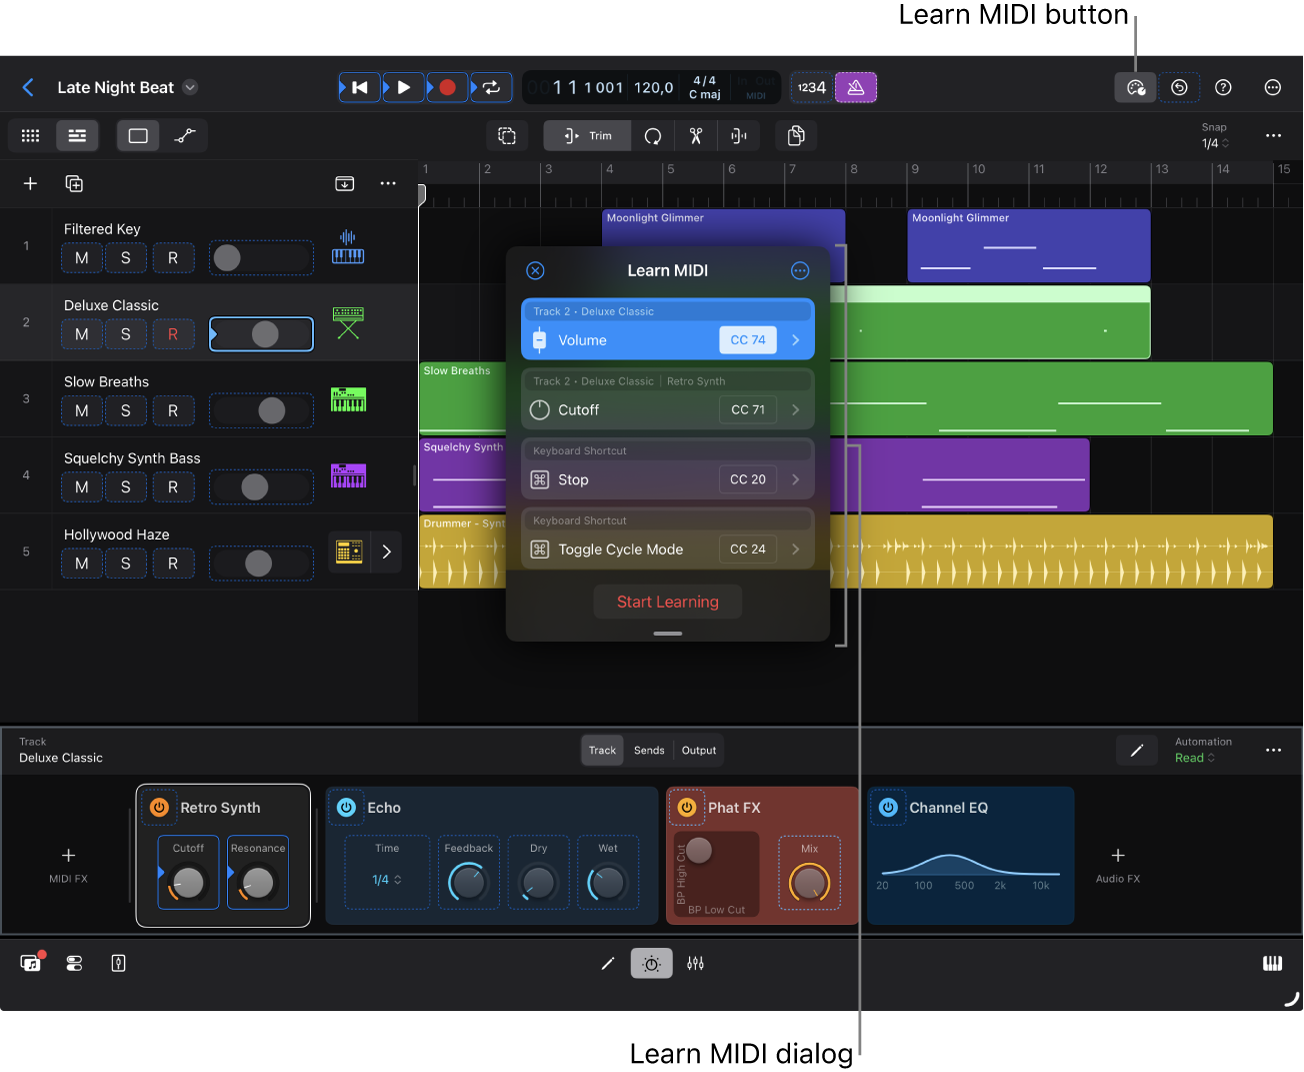Enable the metronome
The width and height of the screenshot is (1304, 1072).
coord(856,87)
